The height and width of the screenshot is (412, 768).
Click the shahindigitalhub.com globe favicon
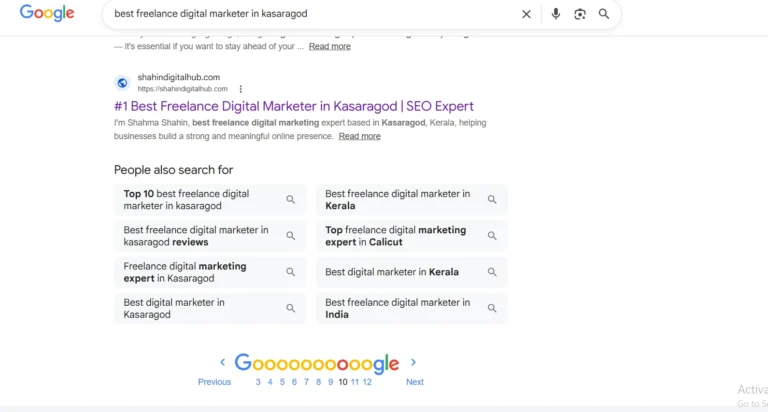pos(122,83)
